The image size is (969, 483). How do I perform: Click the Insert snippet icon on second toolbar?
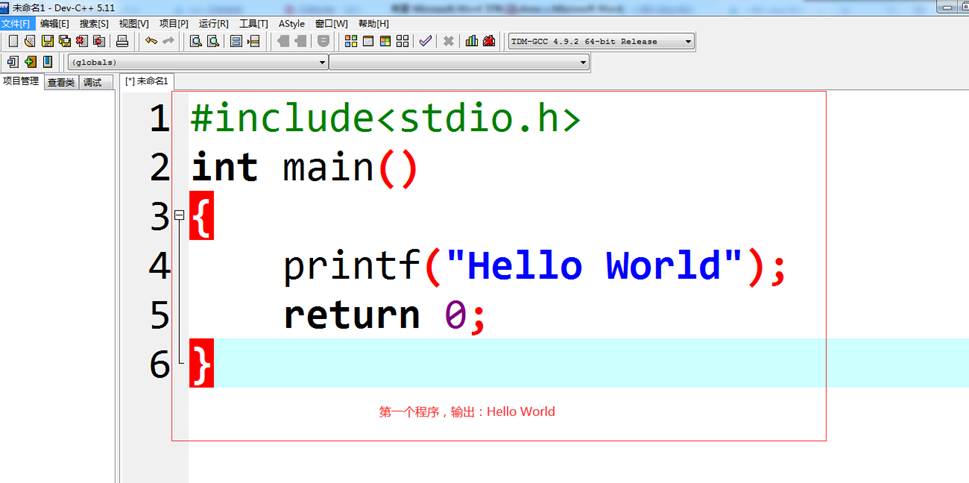(13, 62)
